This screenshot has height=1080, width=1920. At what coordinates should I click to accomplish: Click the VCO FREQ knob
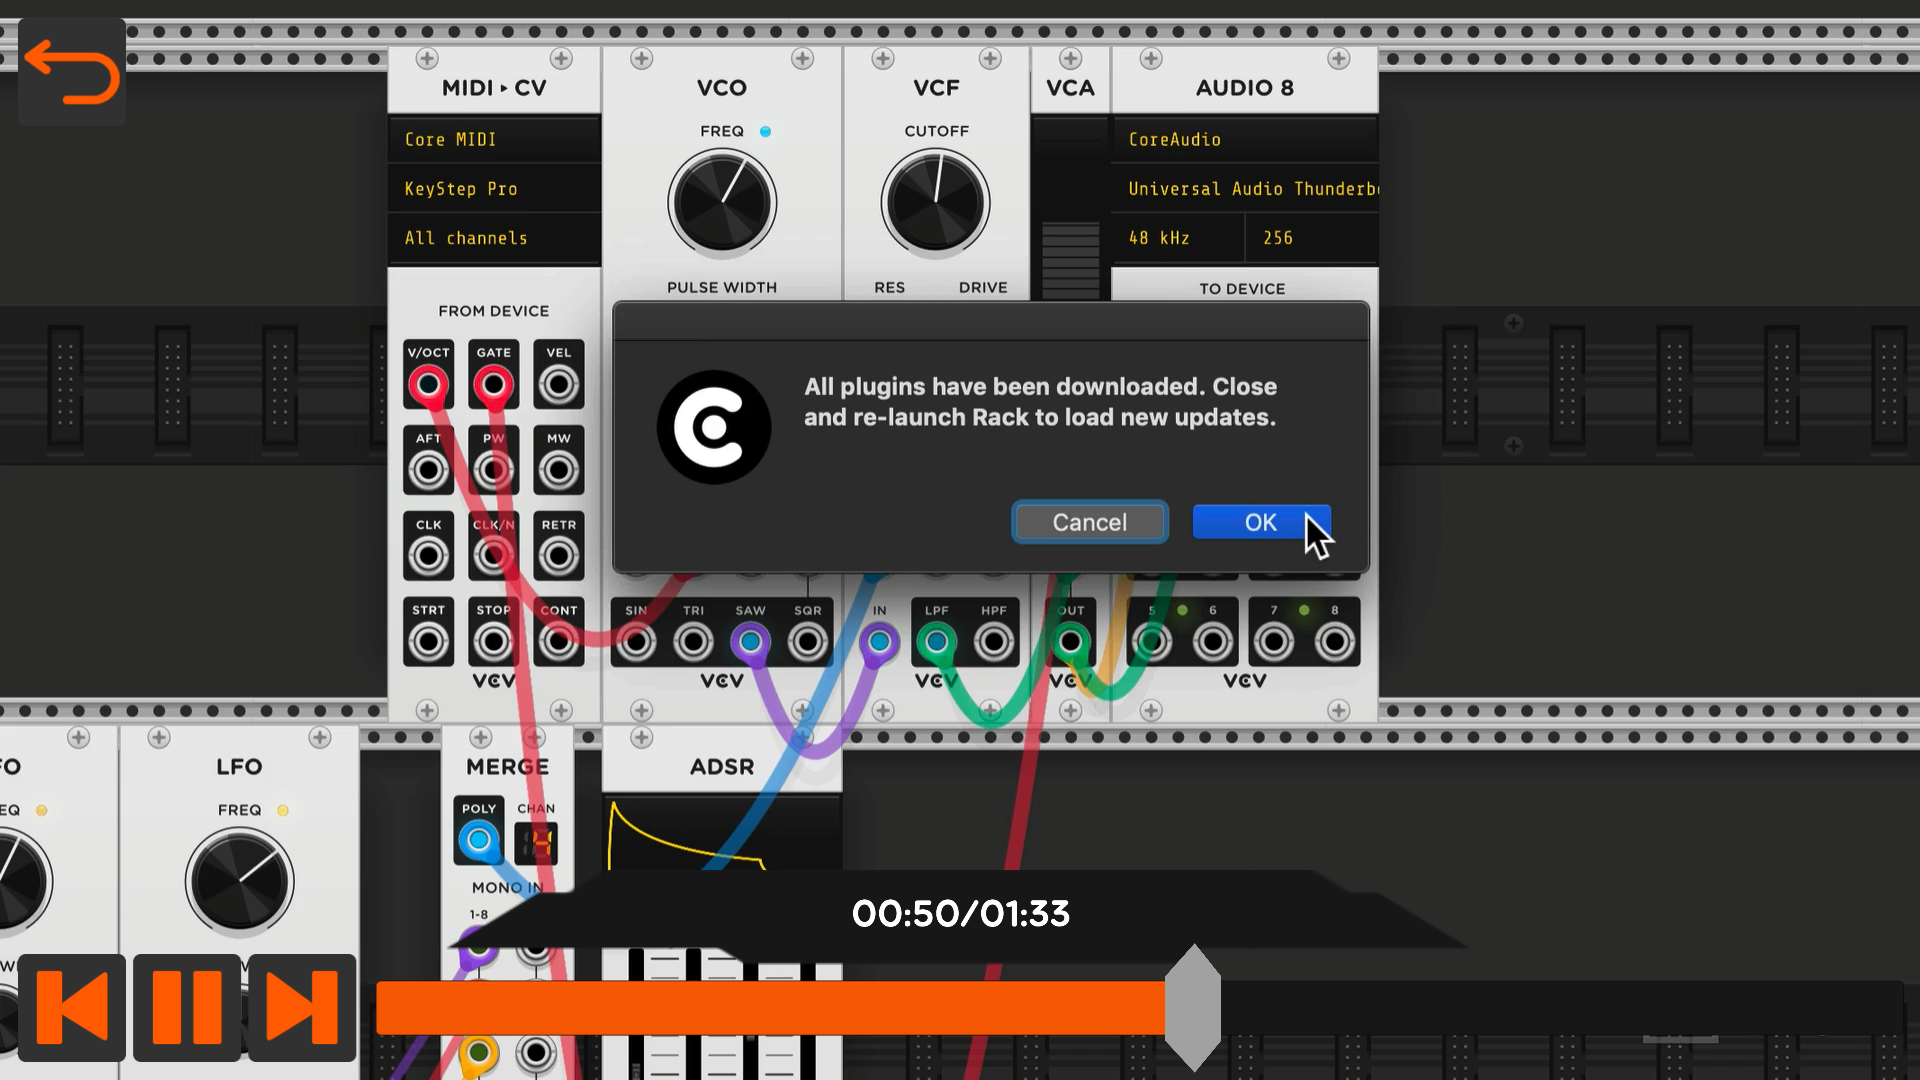pos(722,203)
